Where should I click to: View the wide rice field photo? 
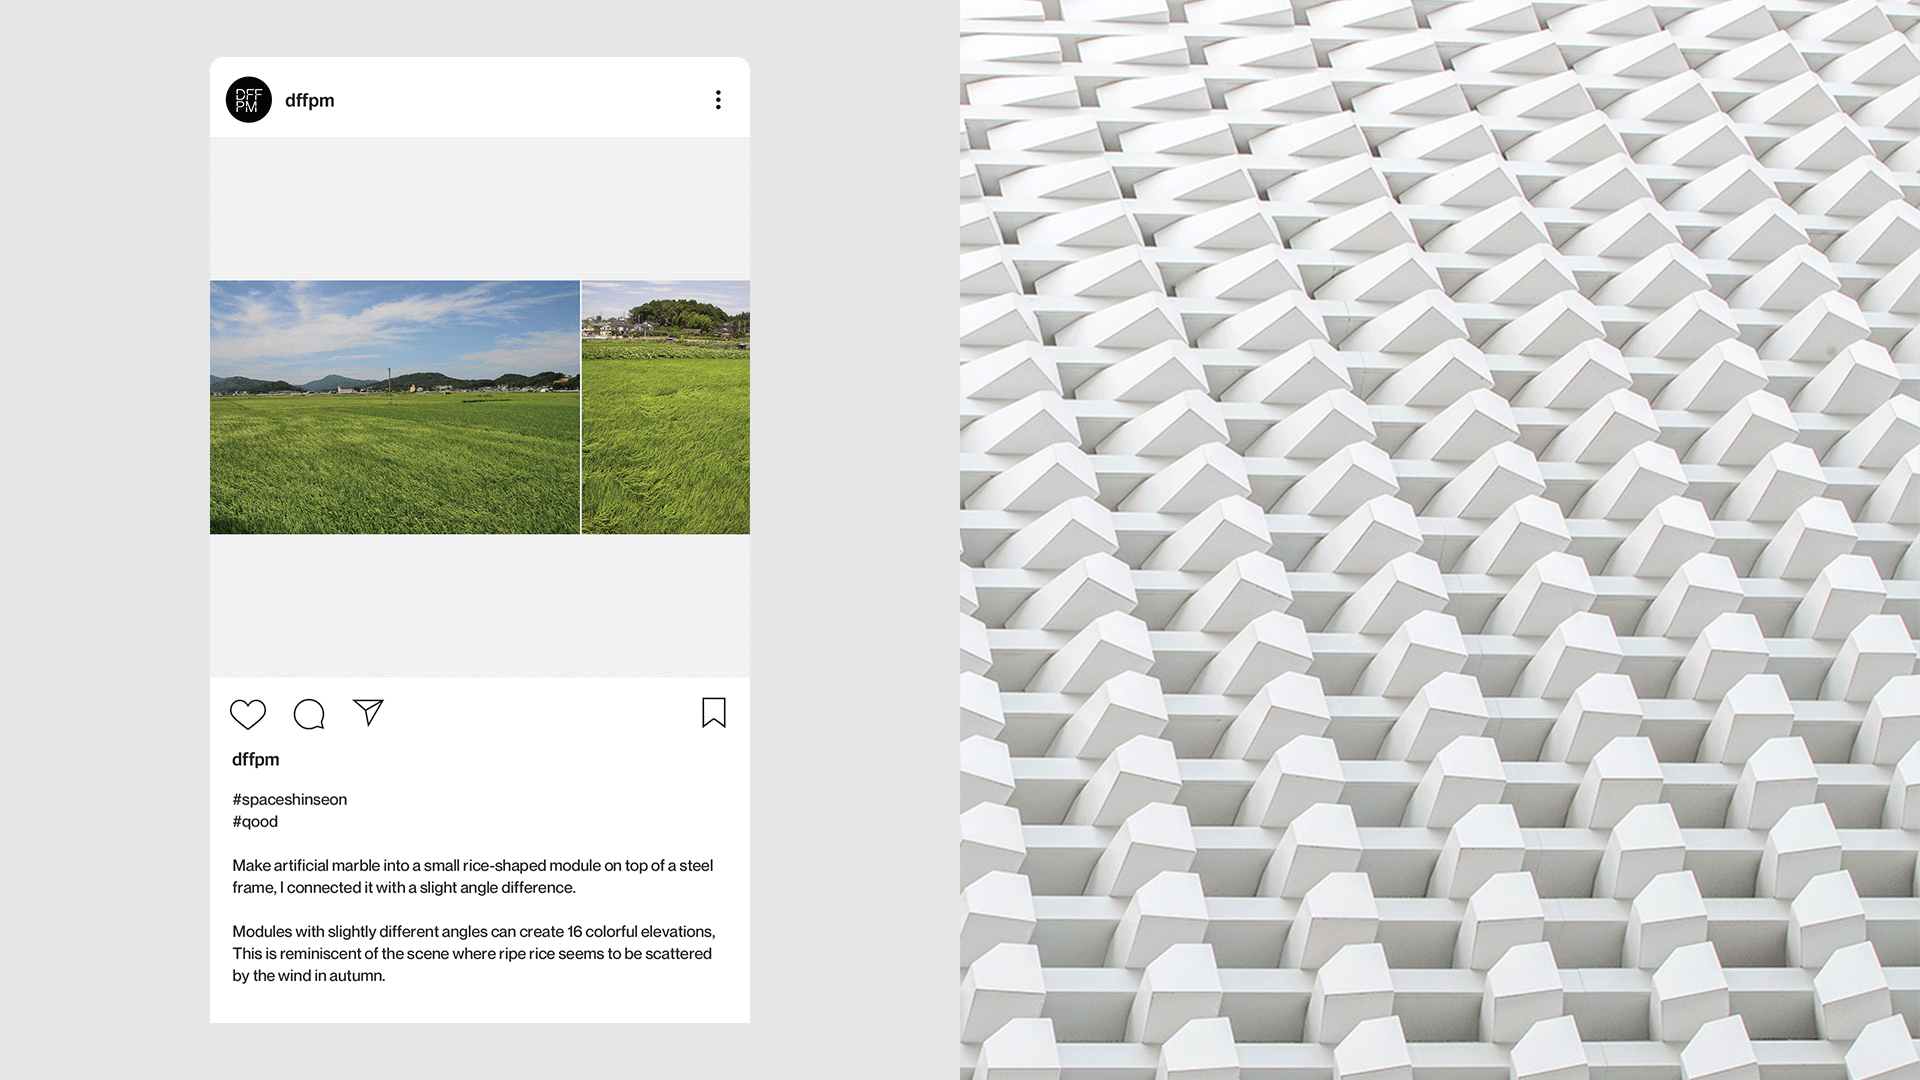[x=395, y=407]
